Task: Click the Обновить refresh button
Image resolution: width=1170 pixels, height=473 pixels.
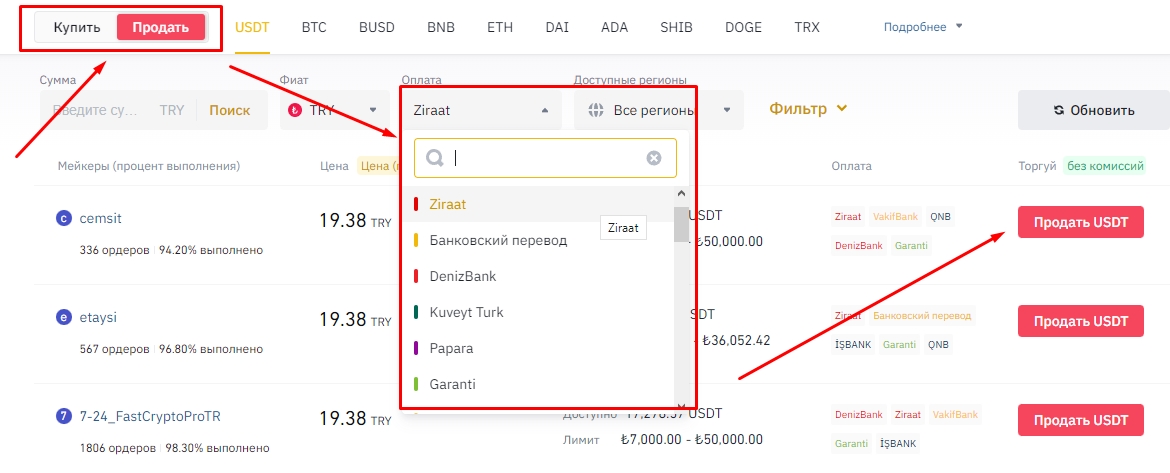Action: coord(1093,110)
